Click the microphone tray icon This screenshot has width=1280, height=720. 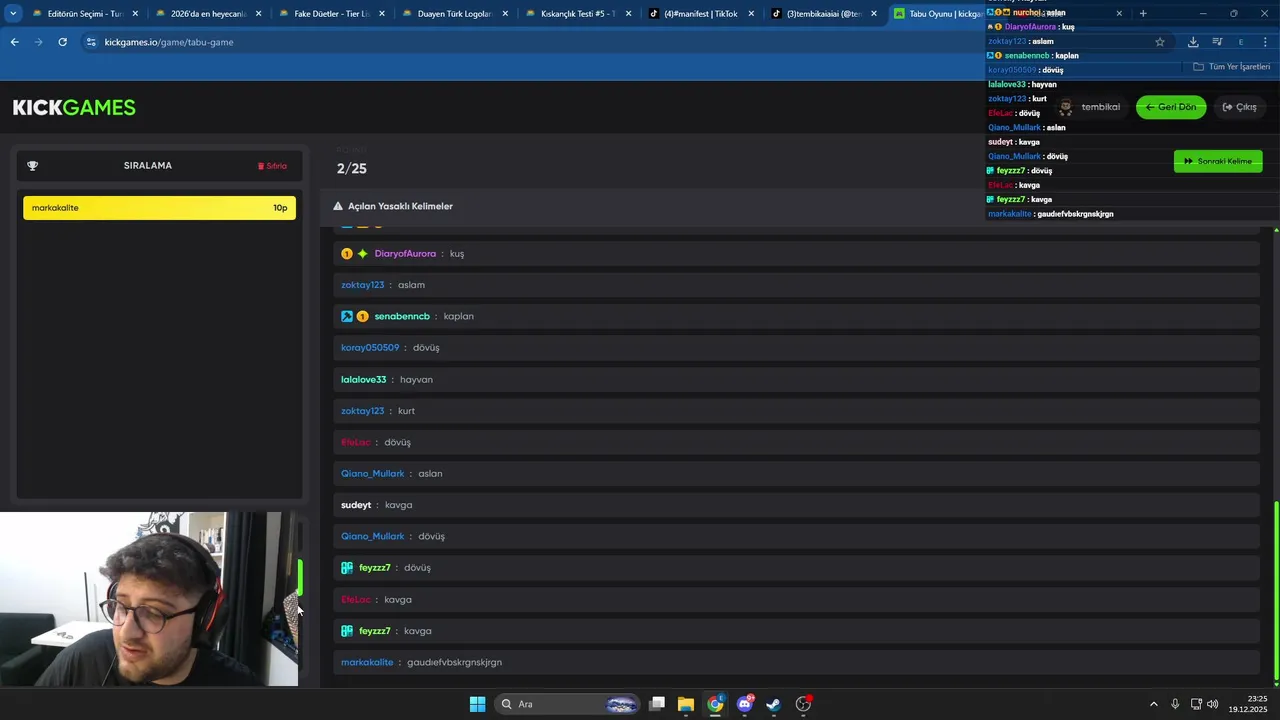(1175, 704)
